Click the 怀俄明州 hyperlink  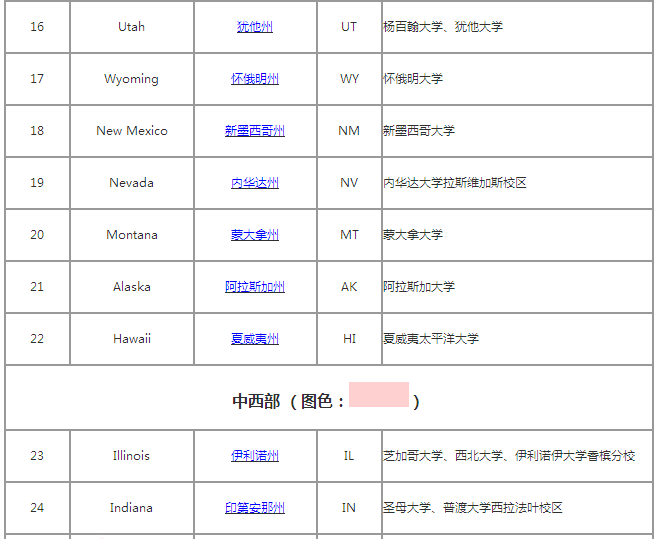click(254, 79)
